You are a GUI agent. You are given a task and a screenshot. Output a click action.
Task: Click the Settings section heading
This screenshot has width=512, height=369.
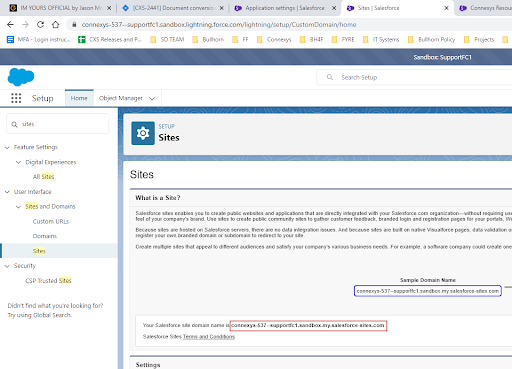tap(148, 365)
